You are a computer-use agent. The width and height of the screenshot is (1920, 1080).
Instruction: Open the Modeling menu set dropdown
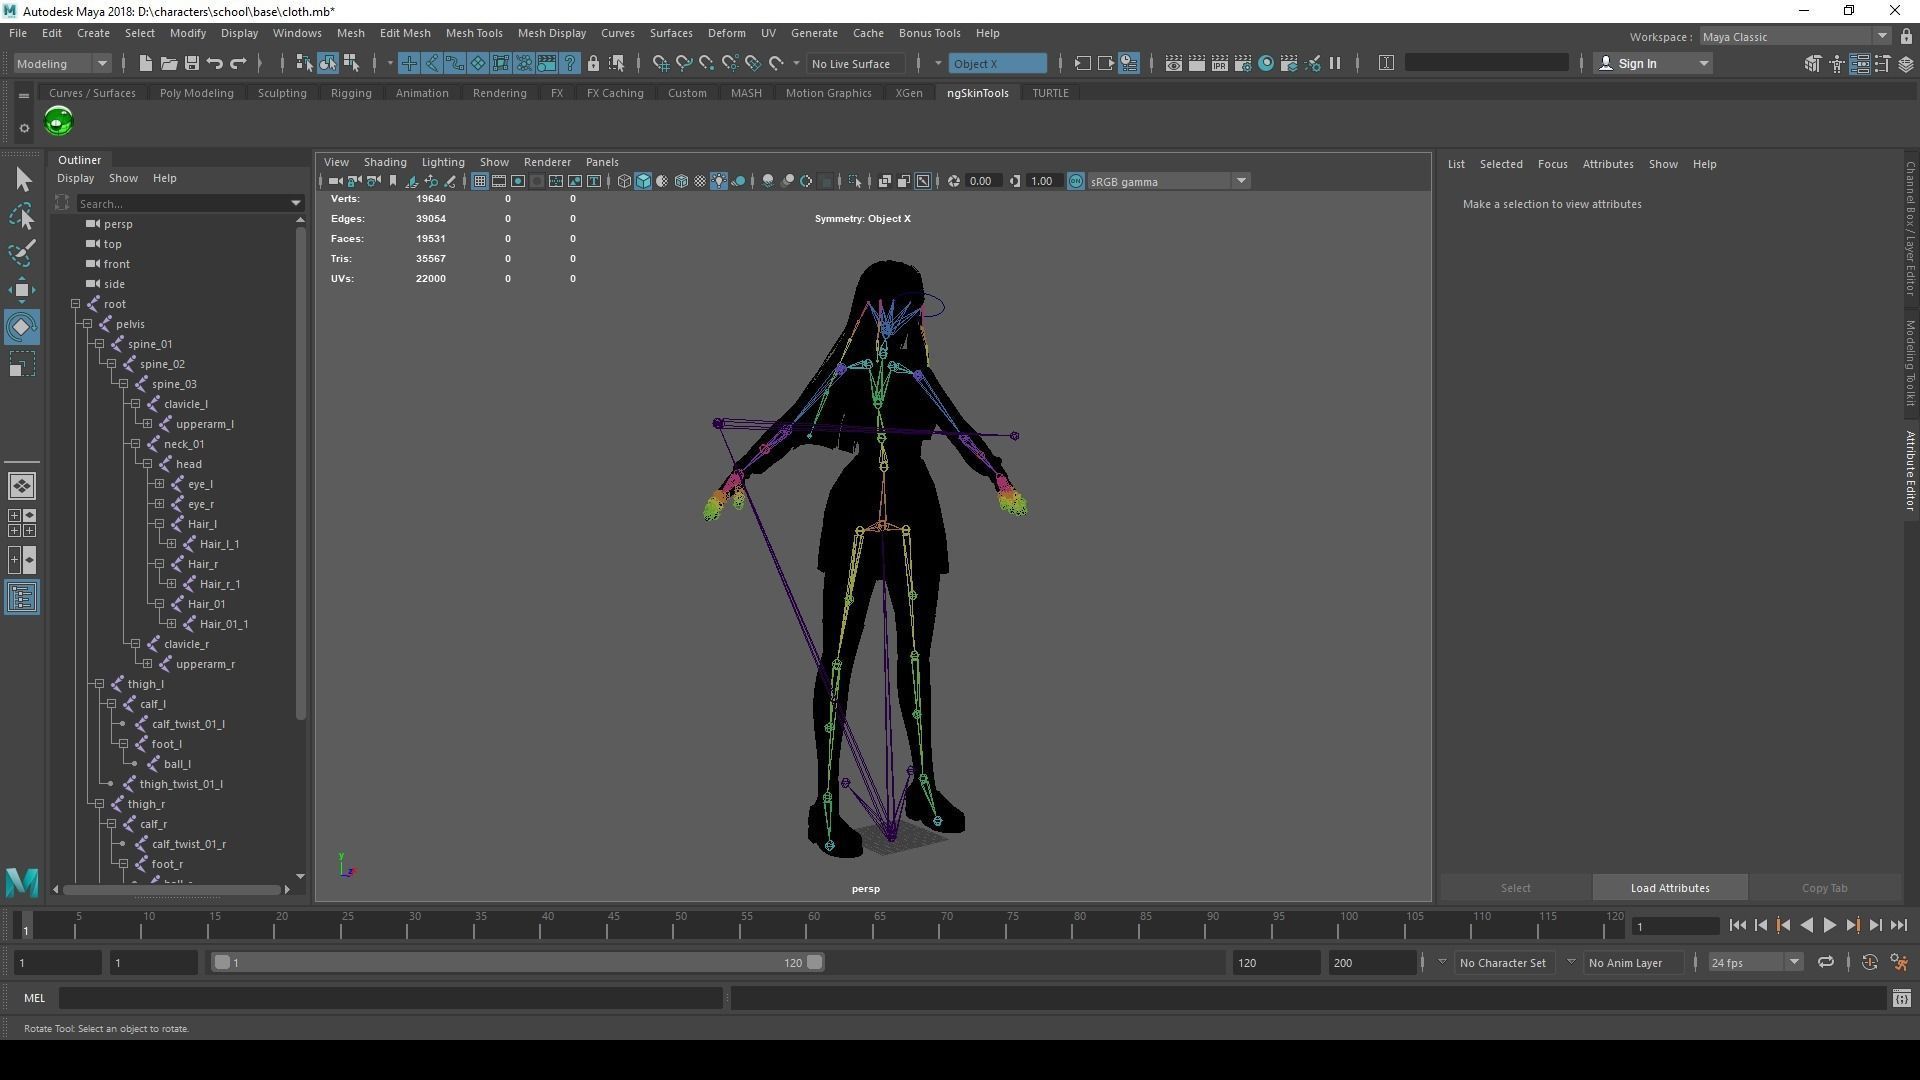click(62, 63)
